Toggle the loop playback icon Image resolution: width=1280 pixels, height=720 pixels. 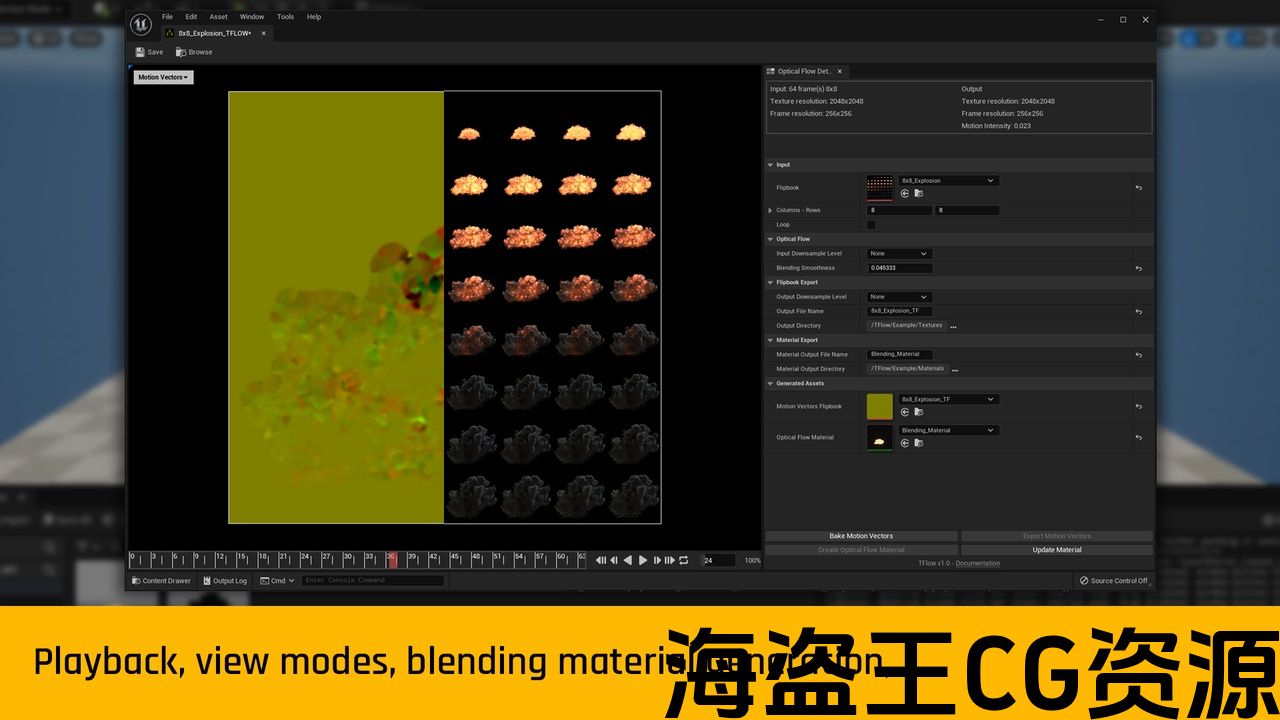coord(684,560)
